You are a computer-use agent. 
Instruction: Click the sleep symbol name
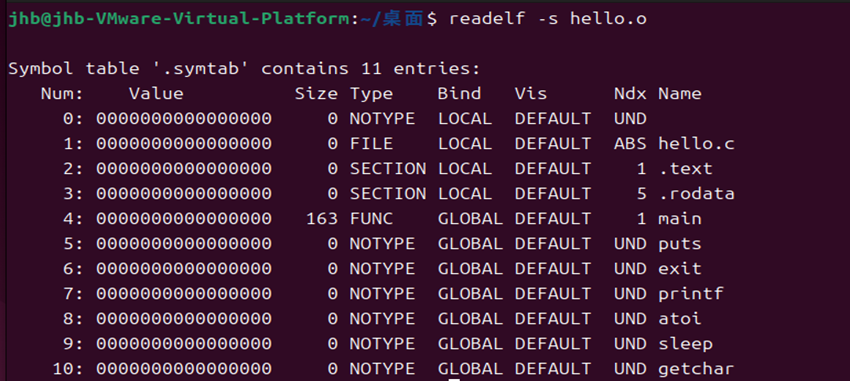click(685, 344)
